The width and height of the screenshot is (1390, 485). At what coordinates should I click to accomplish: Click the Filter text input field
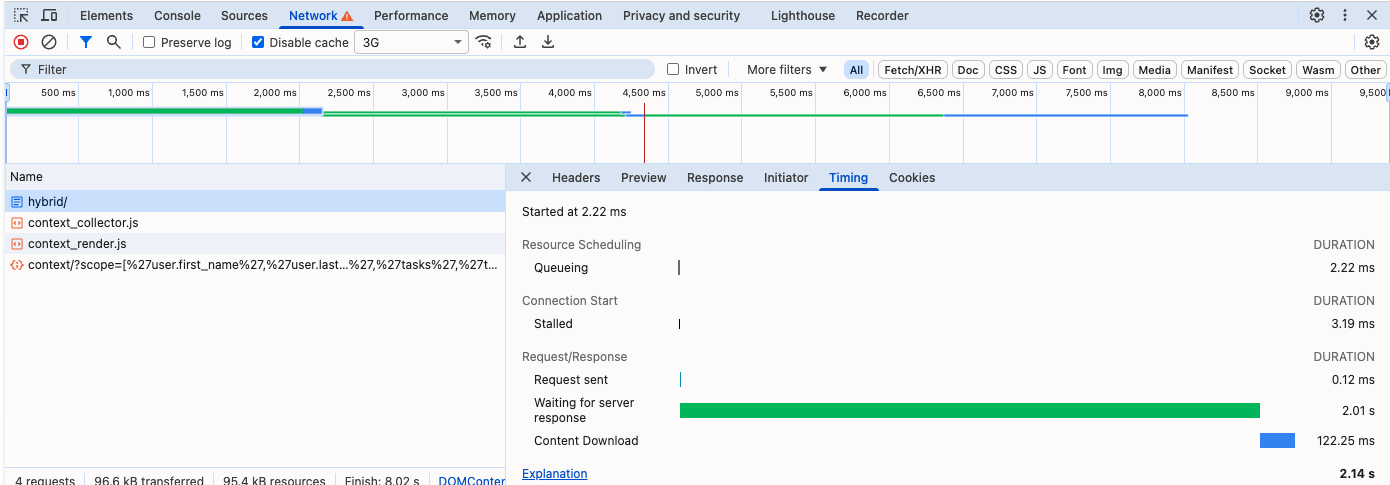(x=340, y=70)
